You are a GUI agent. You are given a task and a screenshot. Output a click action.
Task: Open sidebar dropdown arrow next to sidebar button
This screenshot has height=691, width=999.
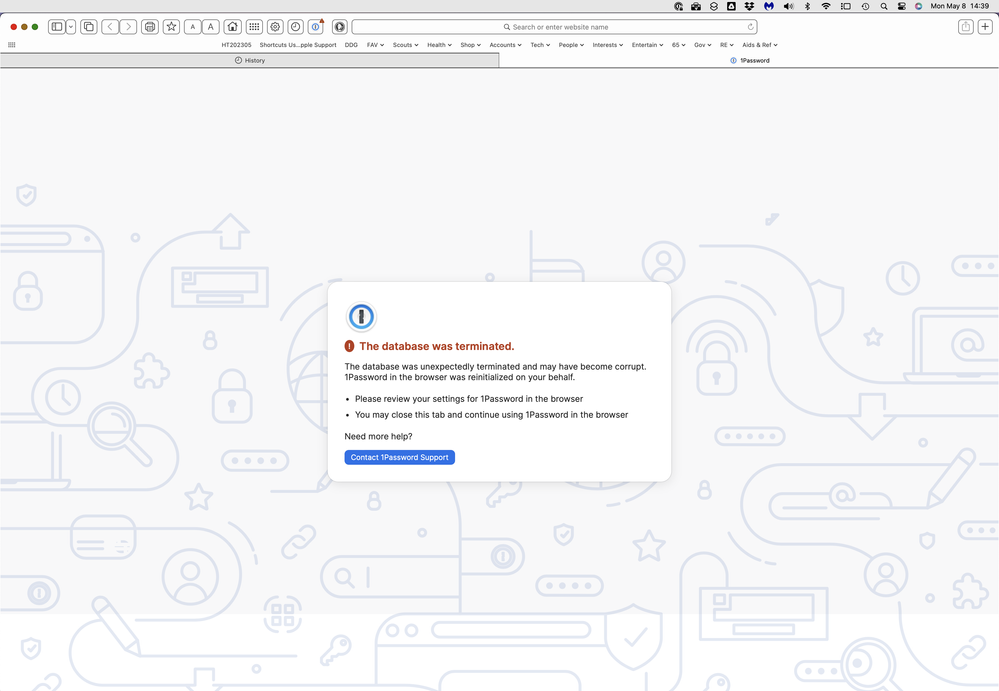[71, 27]
